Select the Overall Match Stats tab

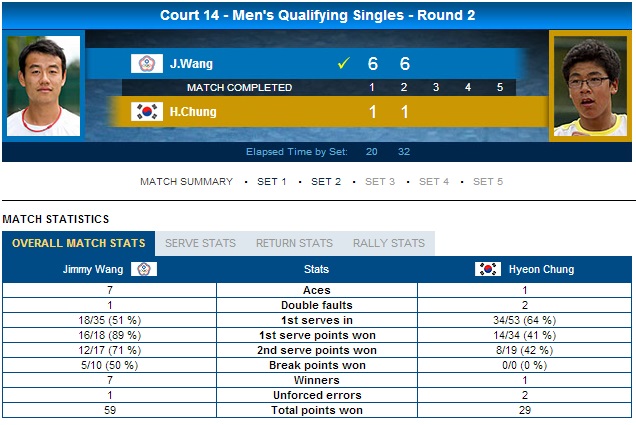(x=79, y=243)
